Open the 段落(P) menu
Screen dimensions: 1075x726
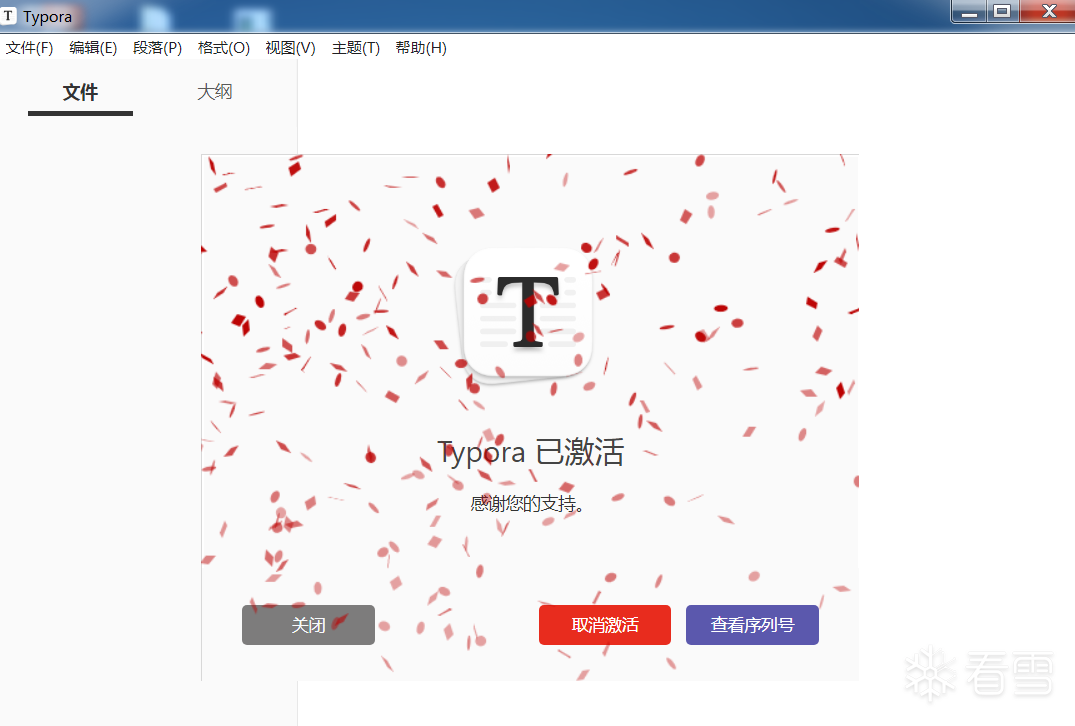coord(158,48)
